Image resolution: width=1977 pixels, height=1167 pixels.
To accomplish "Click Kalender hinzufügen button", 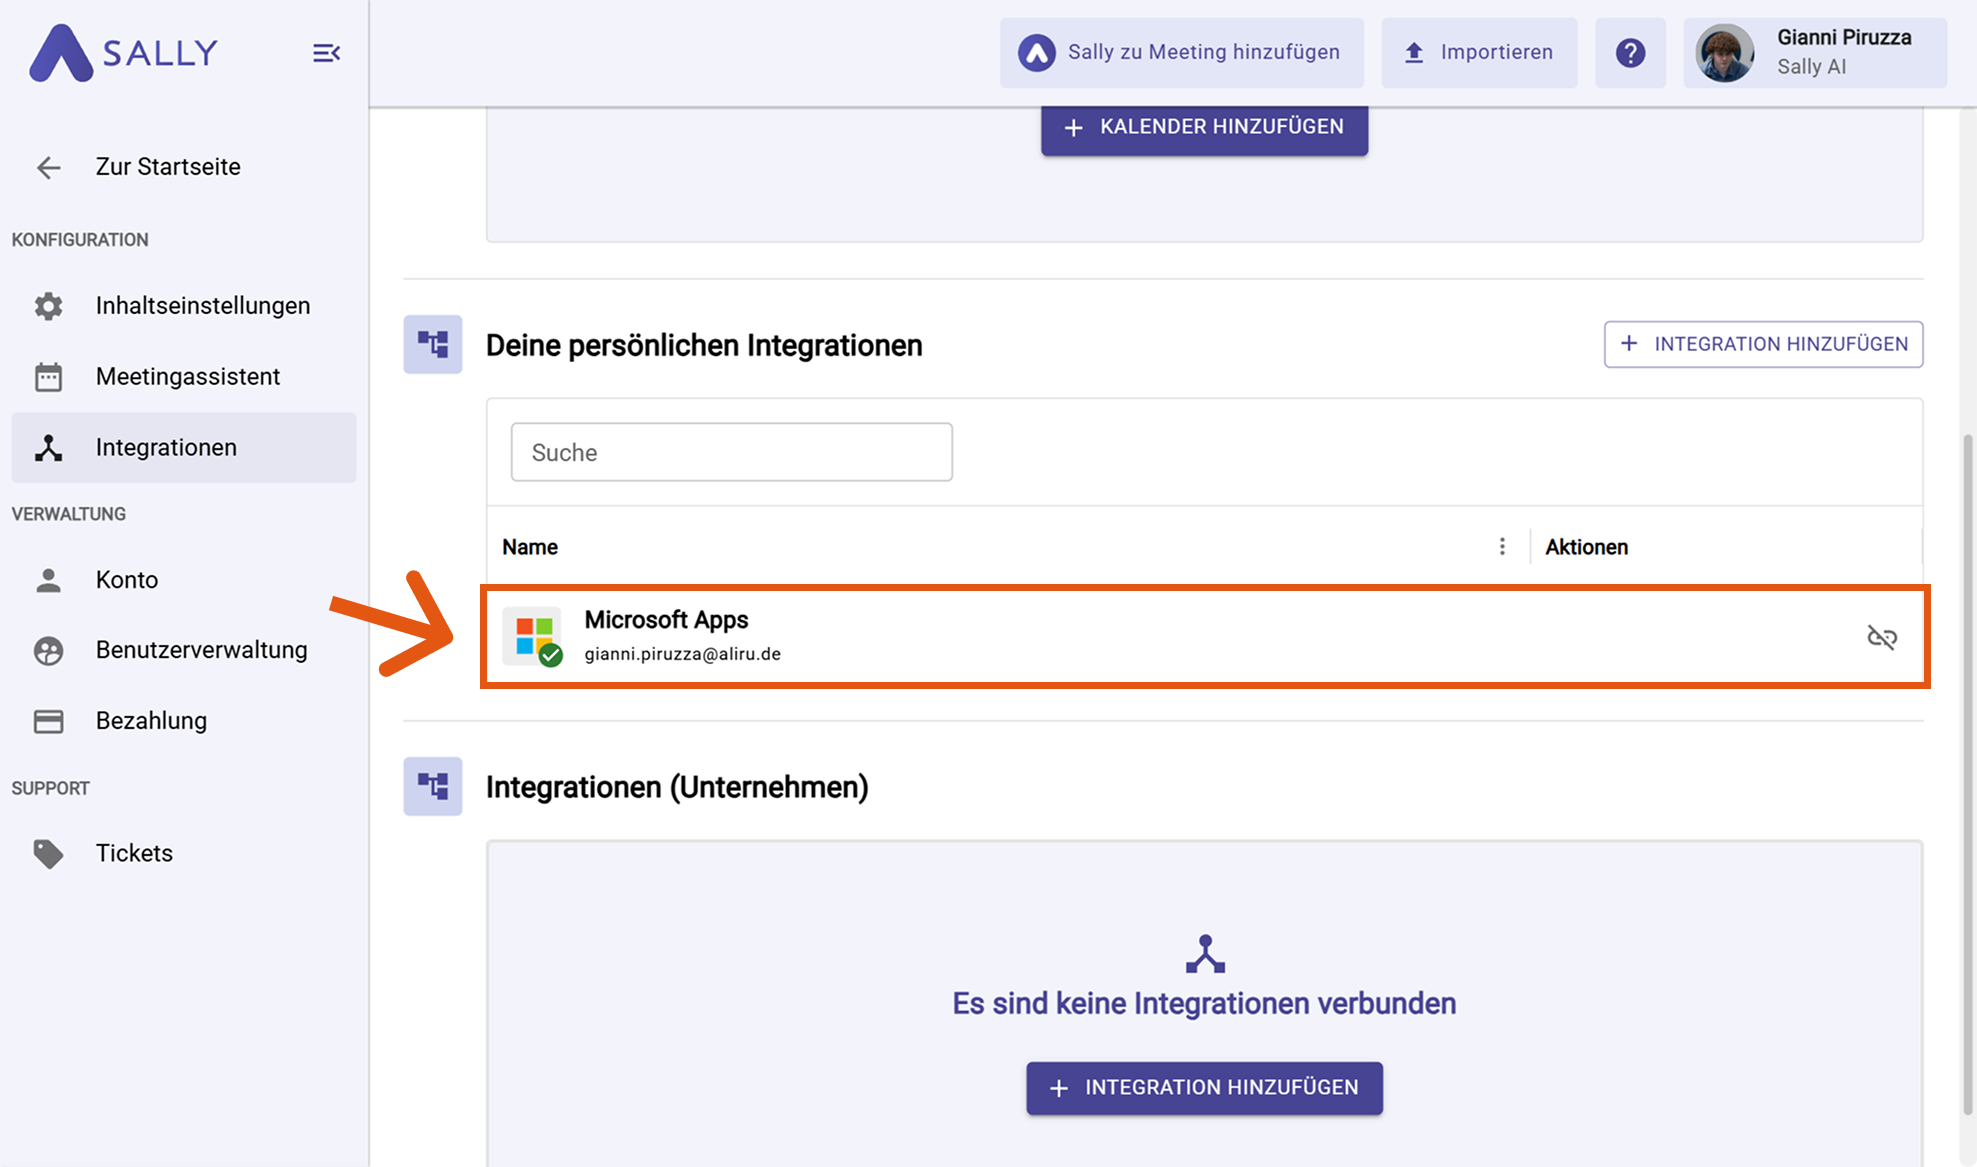I will (x=1204, y=128).
